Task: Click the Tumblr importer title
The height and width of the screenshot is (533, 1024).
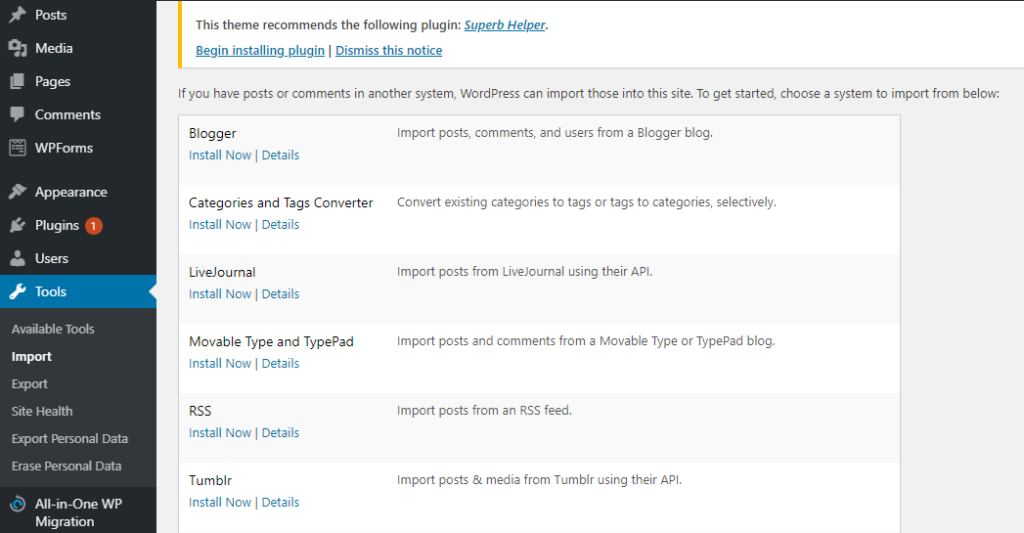Action: [x=210, y=480]
